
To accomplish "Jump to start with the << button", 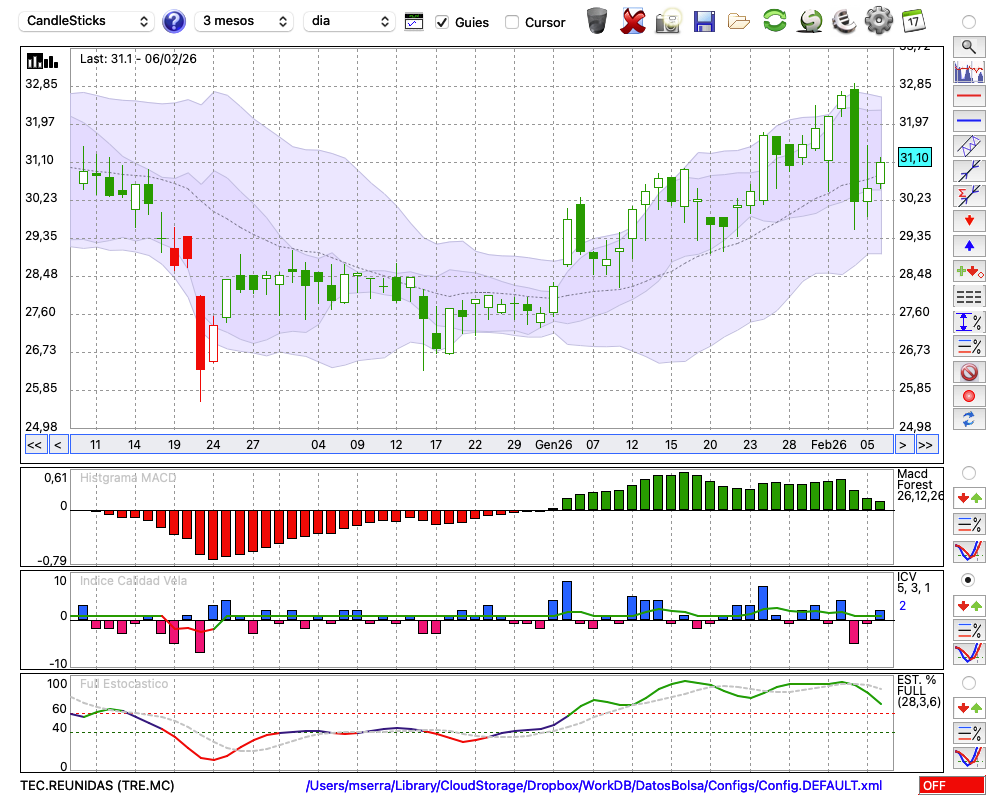I will point(35,445).
